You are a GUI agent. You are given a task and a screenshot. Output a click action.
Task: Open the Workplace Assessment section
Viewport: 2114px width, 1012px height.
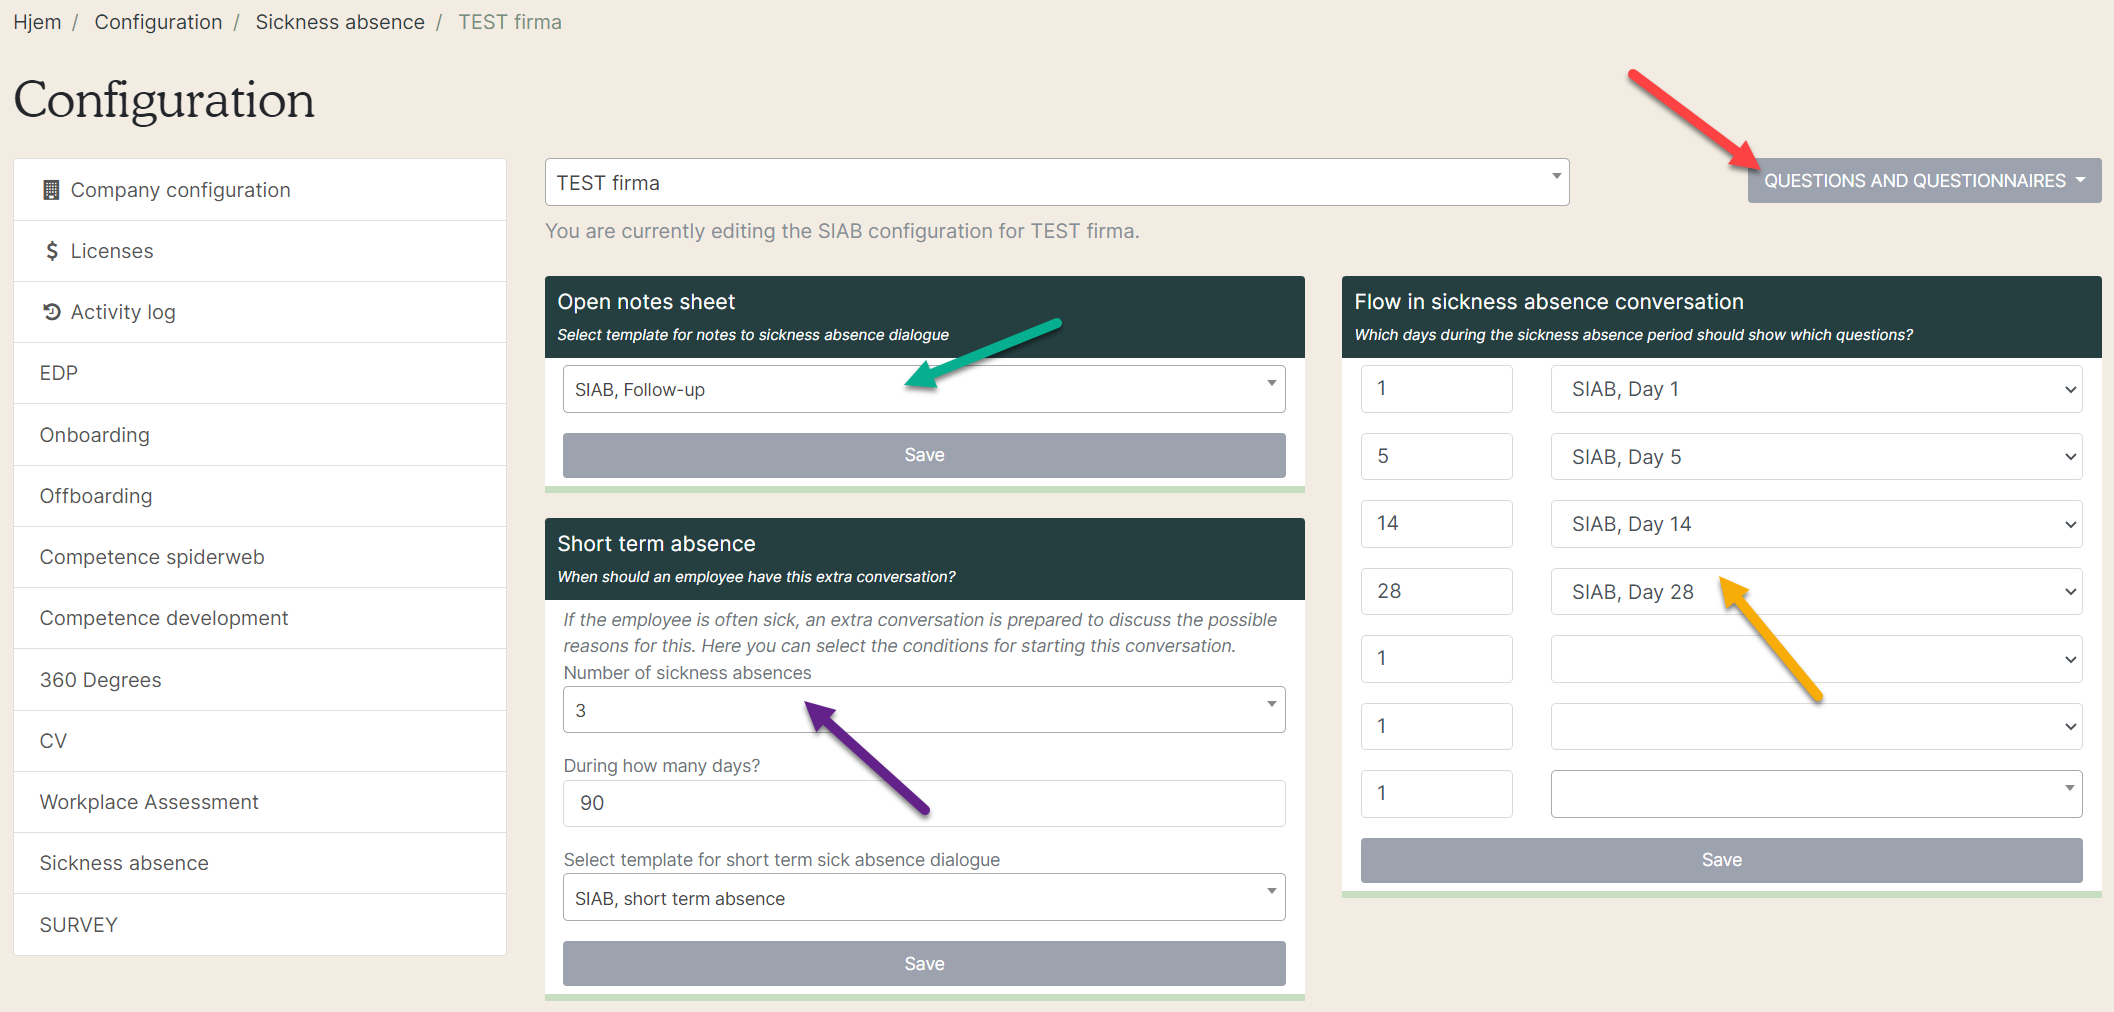click(148, 801)
